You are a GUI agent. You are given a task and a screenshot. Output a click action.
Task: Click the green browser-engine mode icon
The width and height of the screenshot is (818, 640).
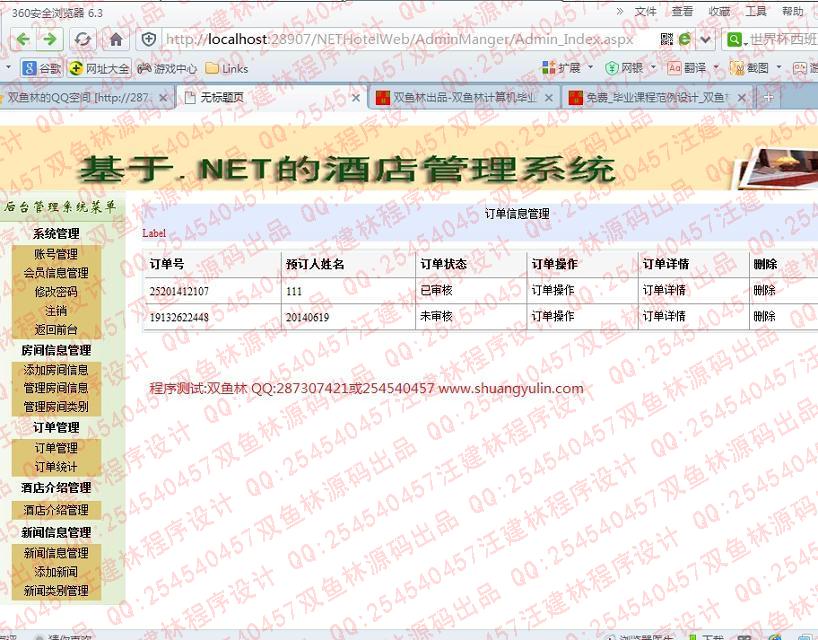coord(685,39)
